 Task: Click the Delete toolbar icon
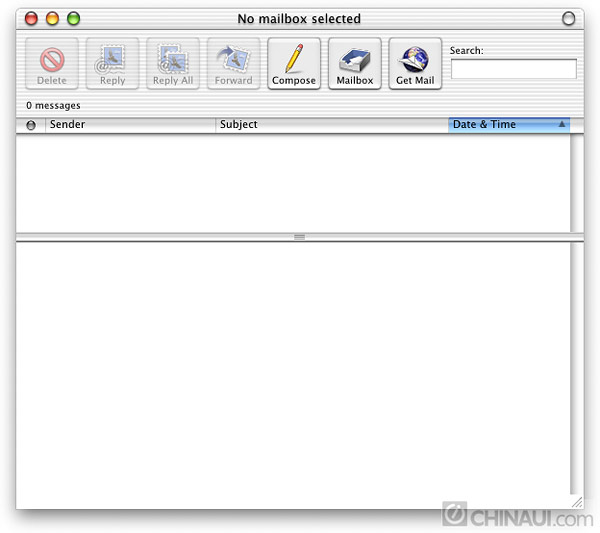pyautogui.click(x=52, y=64)
